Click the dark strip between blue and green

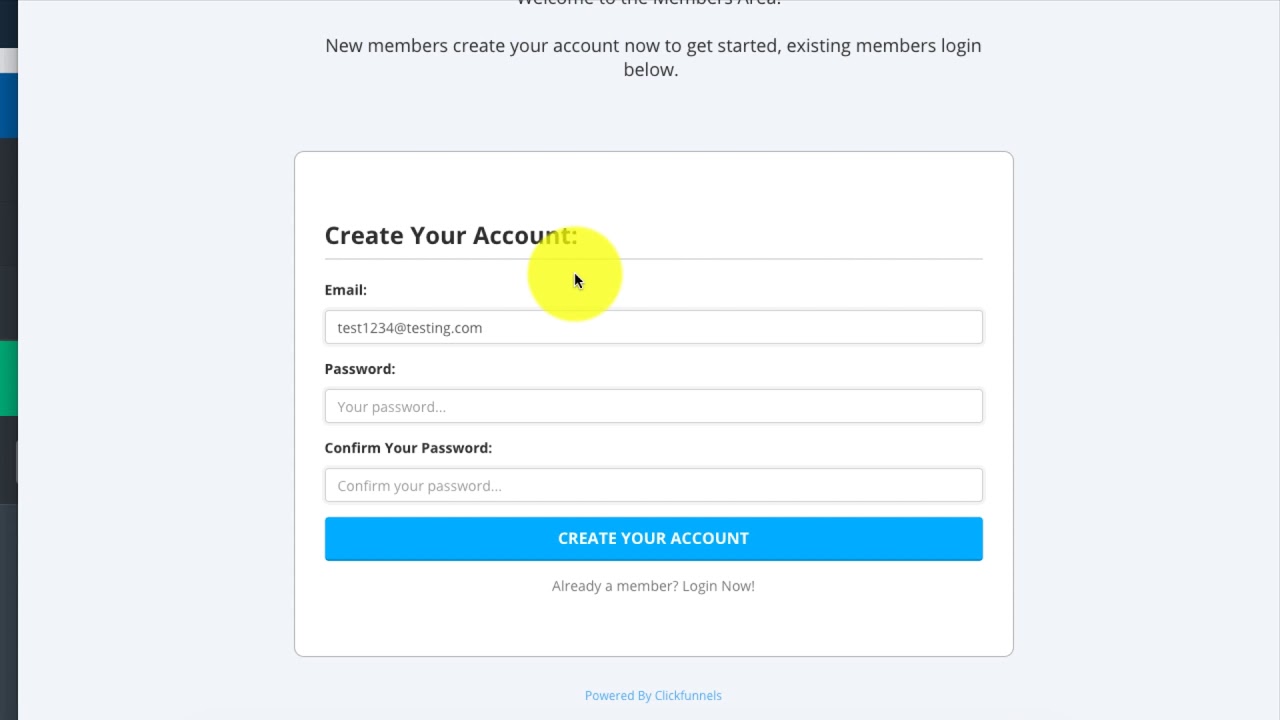[x=8, y=240]
